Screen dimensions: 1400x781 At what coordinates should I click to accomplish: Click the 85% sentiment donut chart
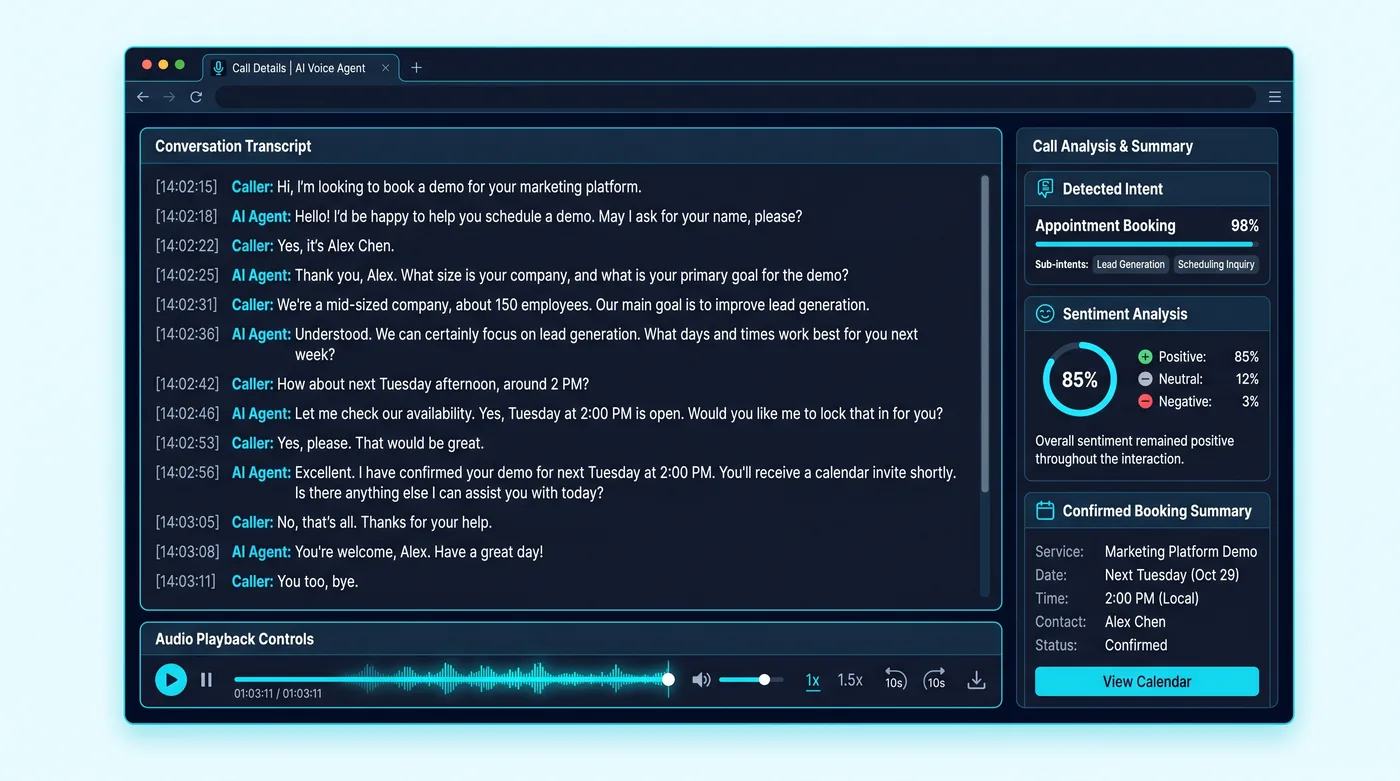pyautogui.click(x=1080, y=380)
